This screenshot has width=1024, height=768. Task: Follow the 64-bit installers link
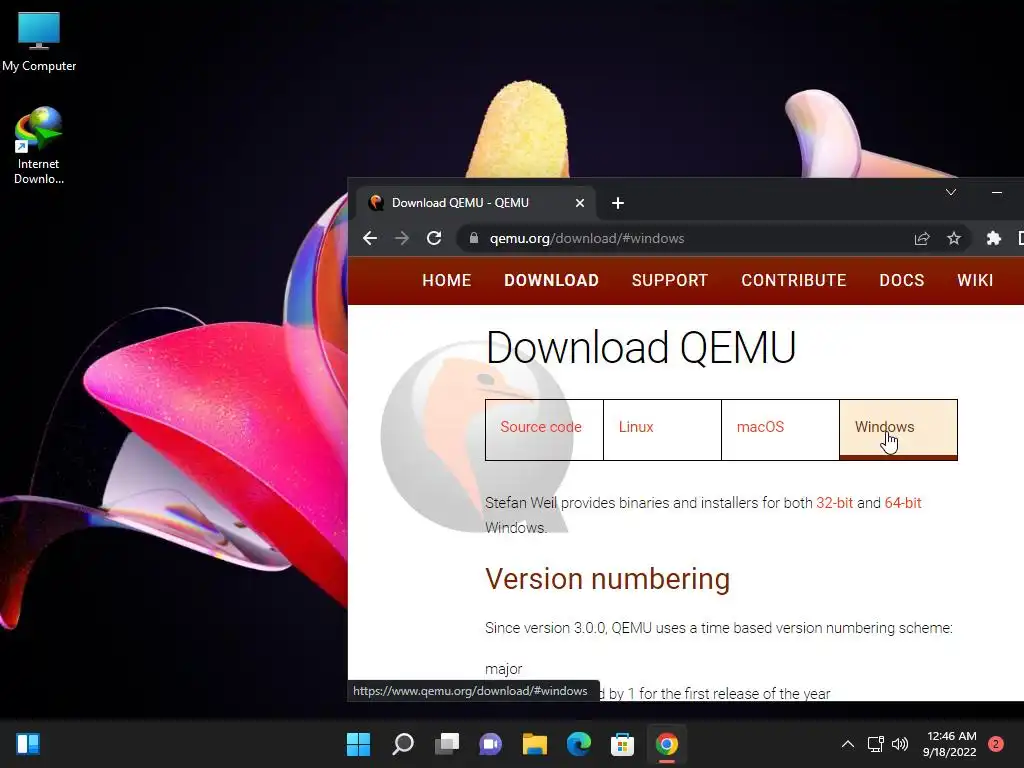tap(903, 503)
